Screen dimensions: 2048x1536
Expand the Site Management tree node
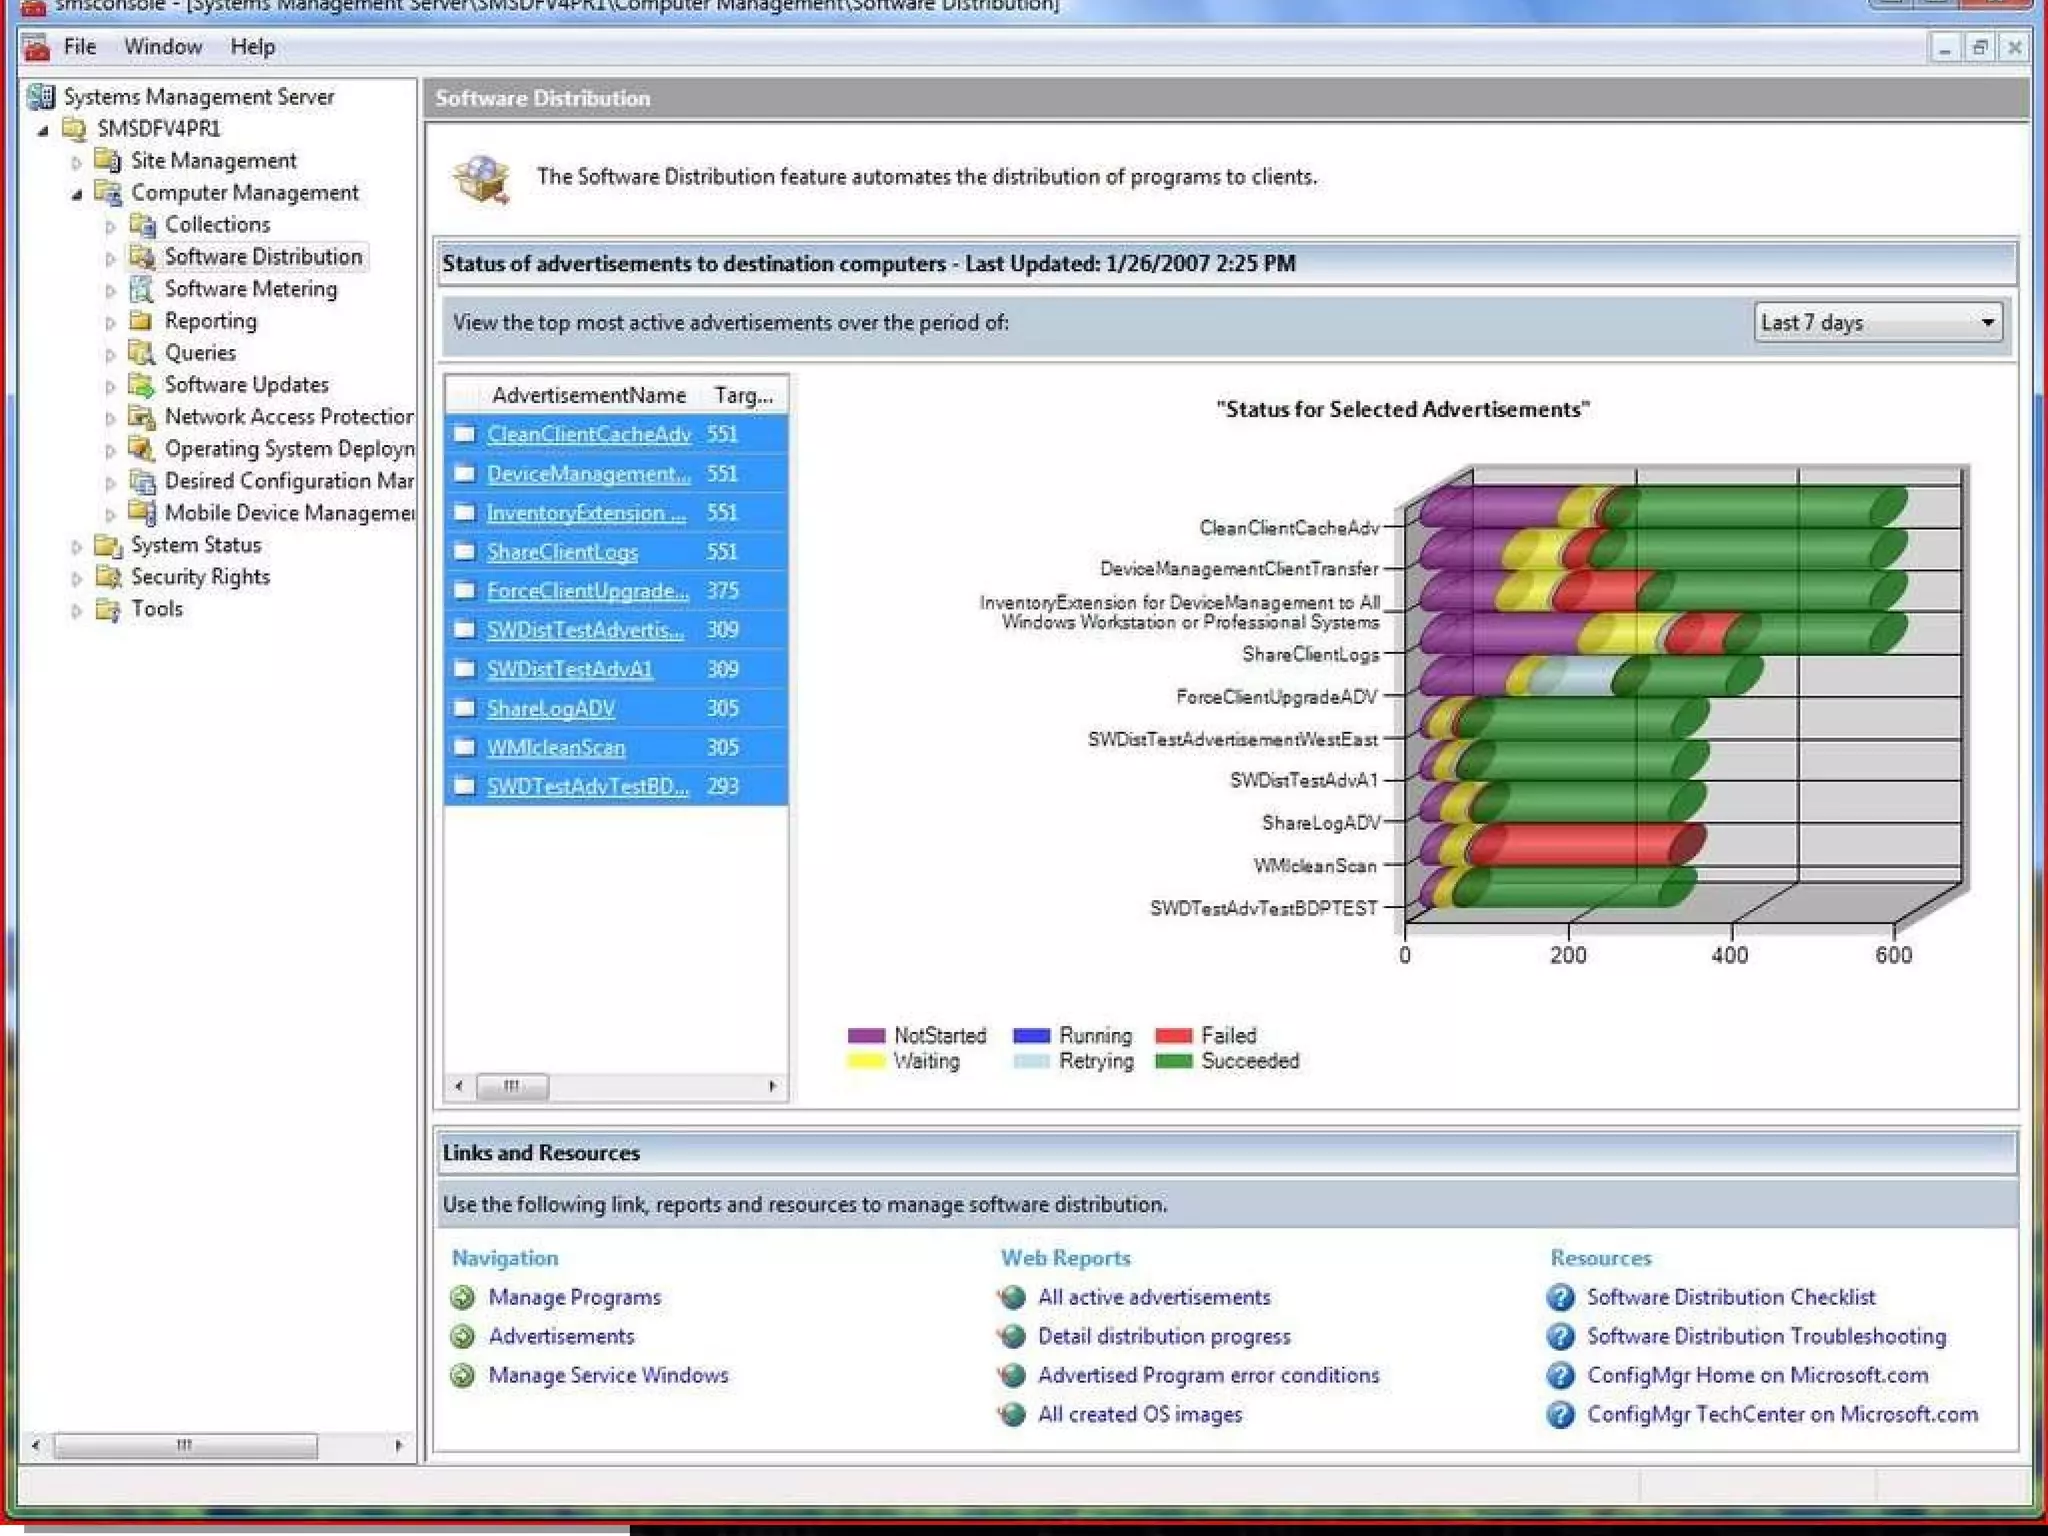click(77, 162)
